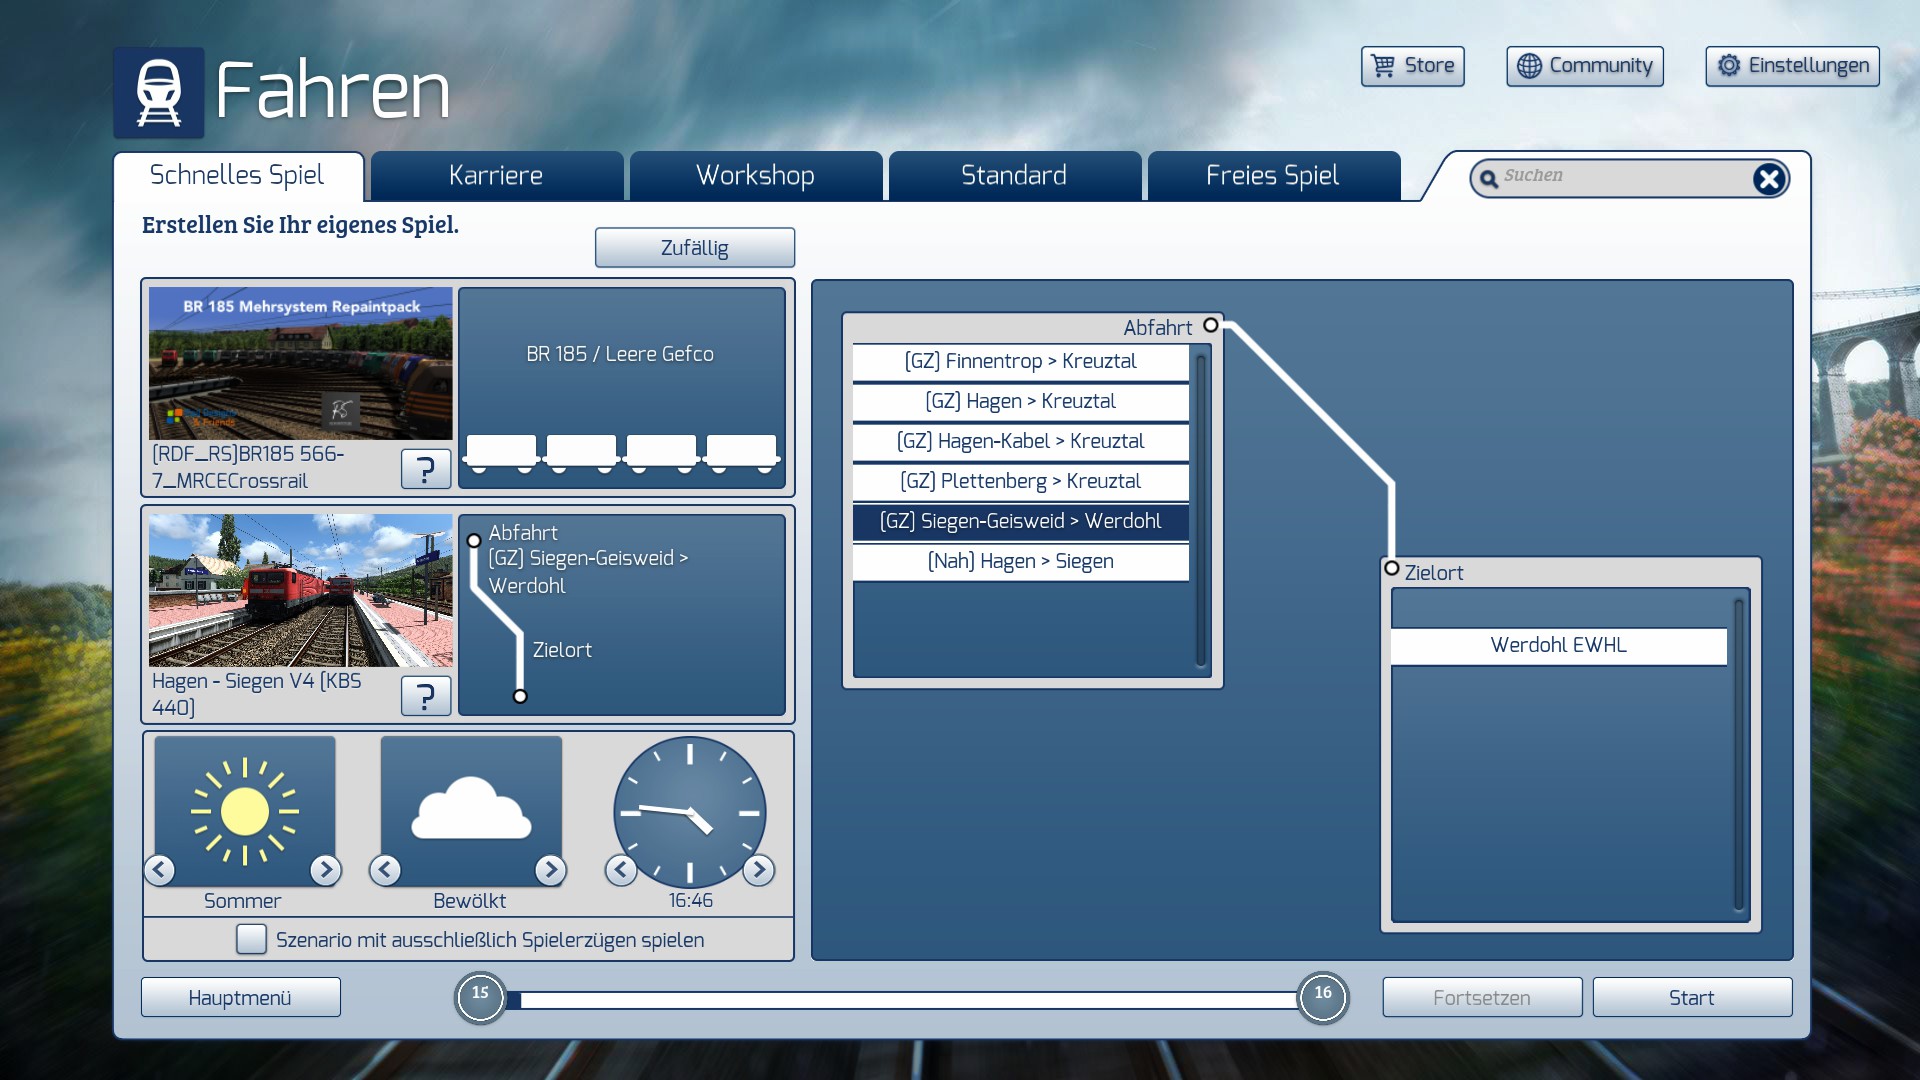The width and height of the screenshot is (1920, 1080).
Task: Click next season arrow under sun icon
Action: [325, 870]
